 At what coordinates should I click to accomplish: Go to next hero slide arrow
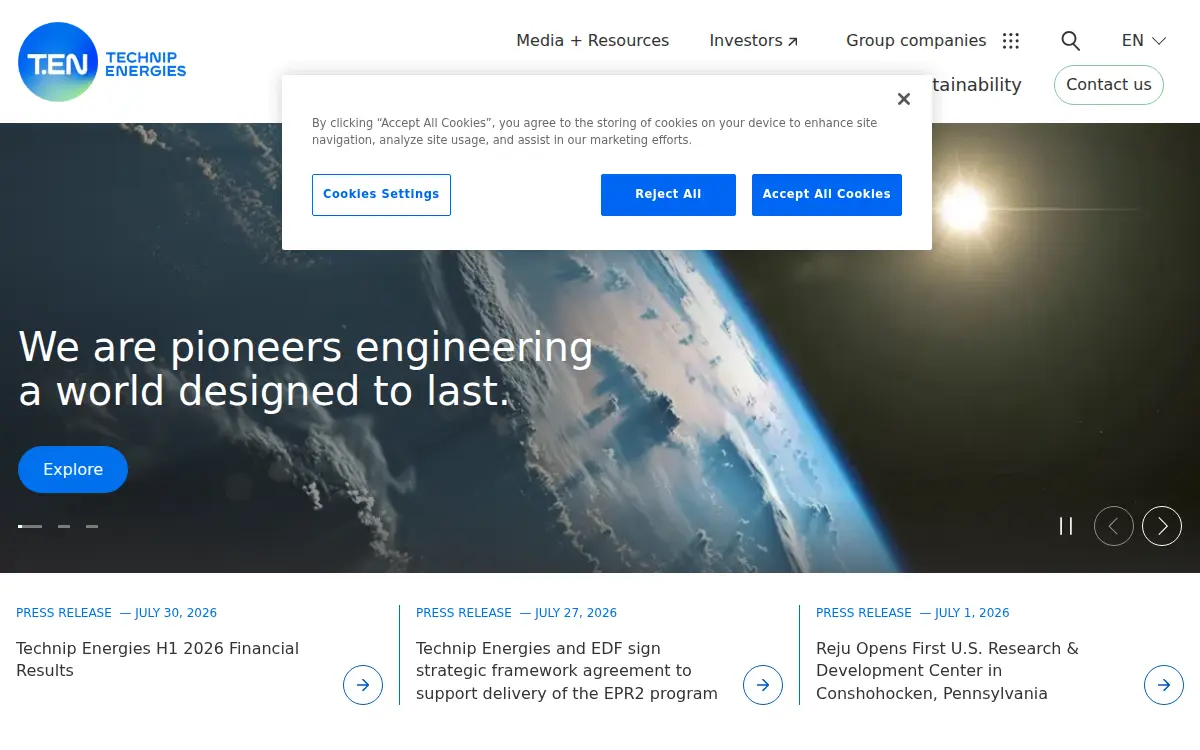tap(1162, 526)
